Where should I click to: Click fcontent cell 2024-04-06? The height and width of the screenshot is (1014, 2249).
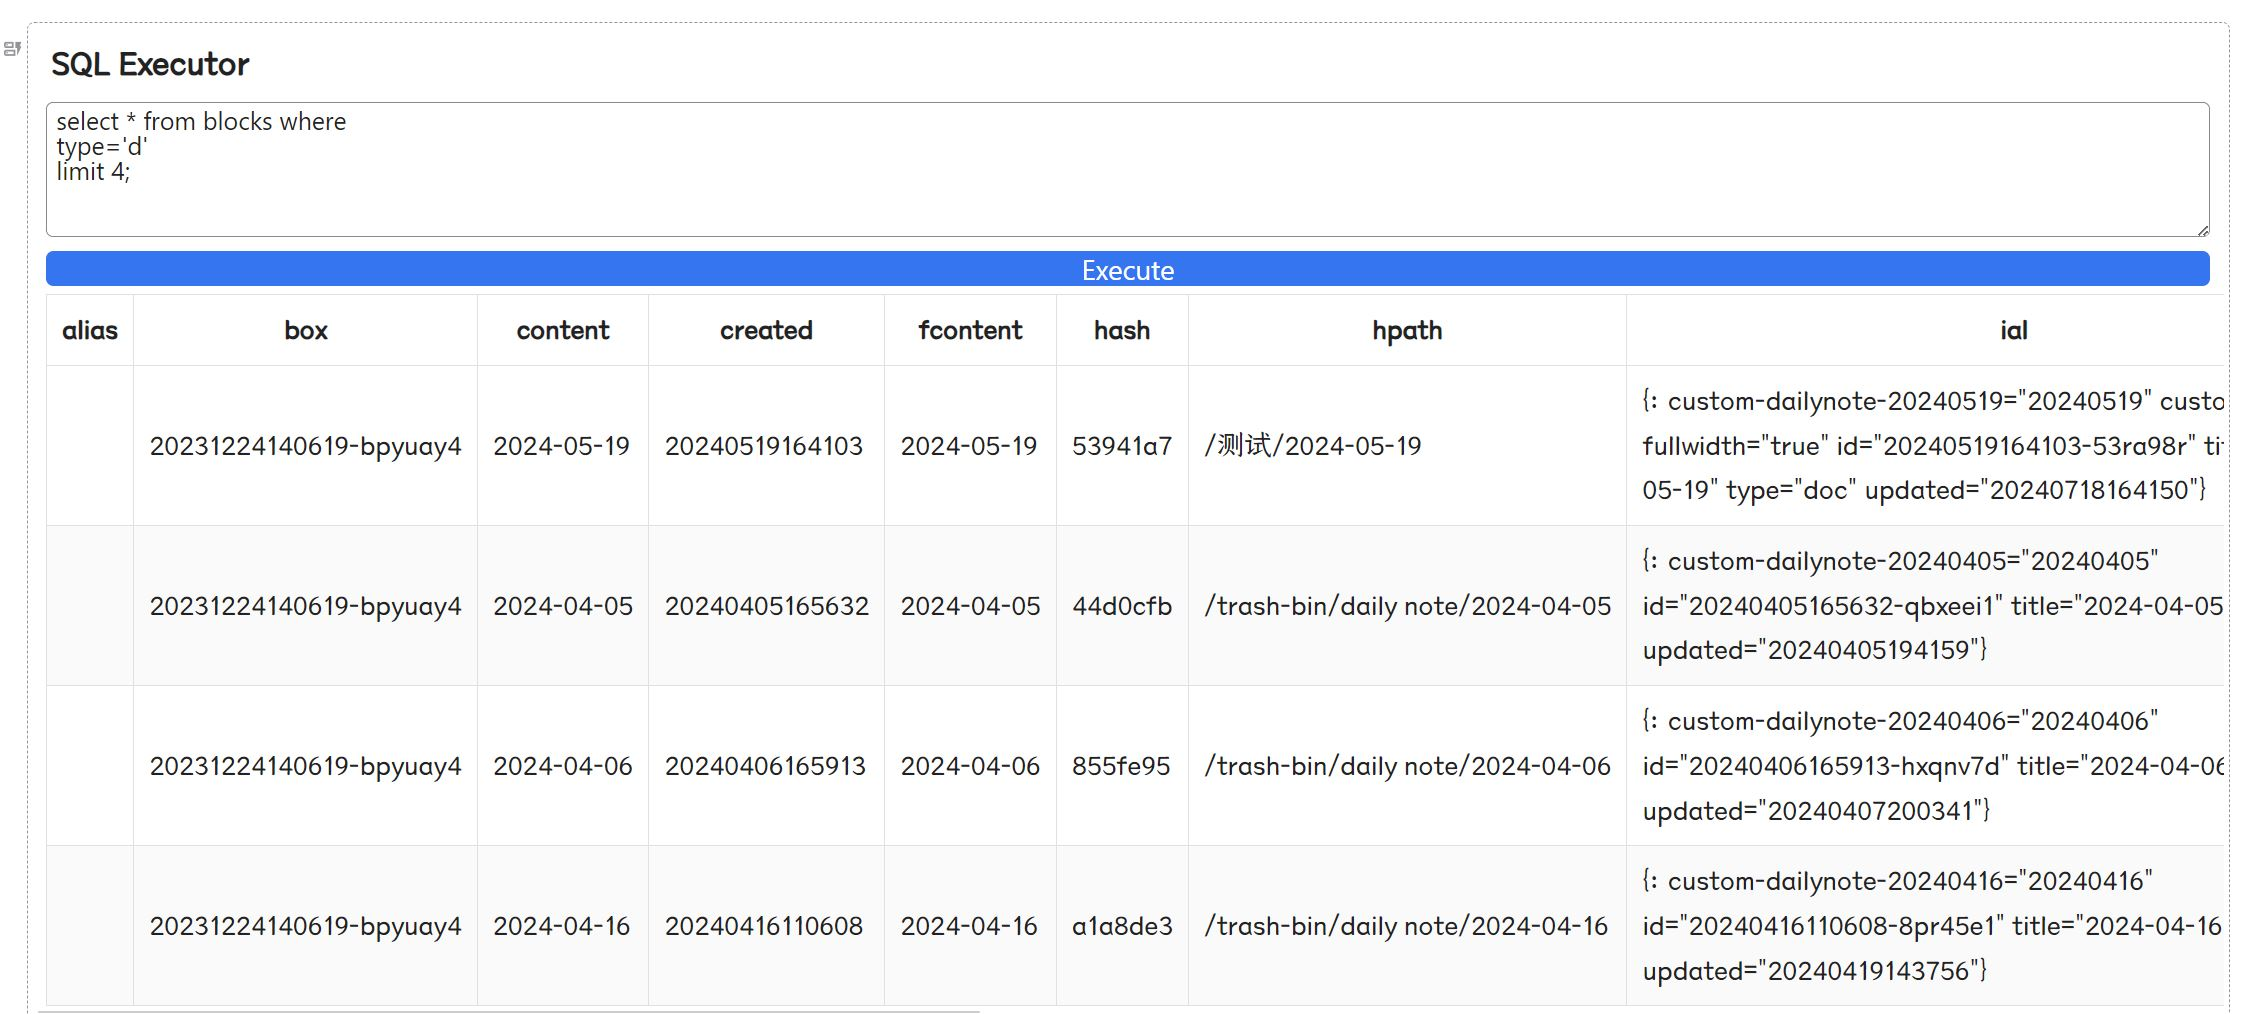[970, 766]
